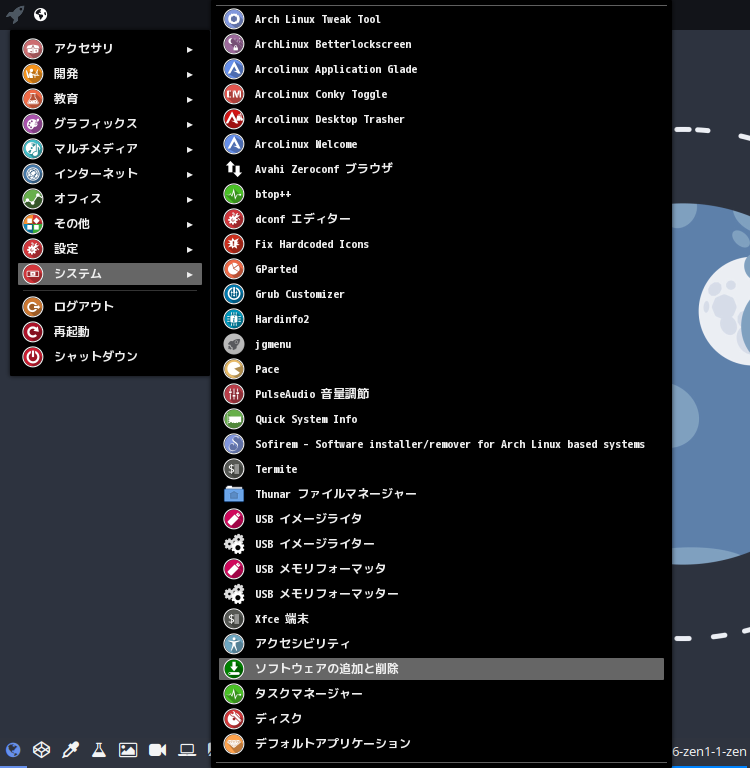This screenshot has height=768, width=750.
Task: Click the laptop icon in bottom dock
Action: point(187,750)
